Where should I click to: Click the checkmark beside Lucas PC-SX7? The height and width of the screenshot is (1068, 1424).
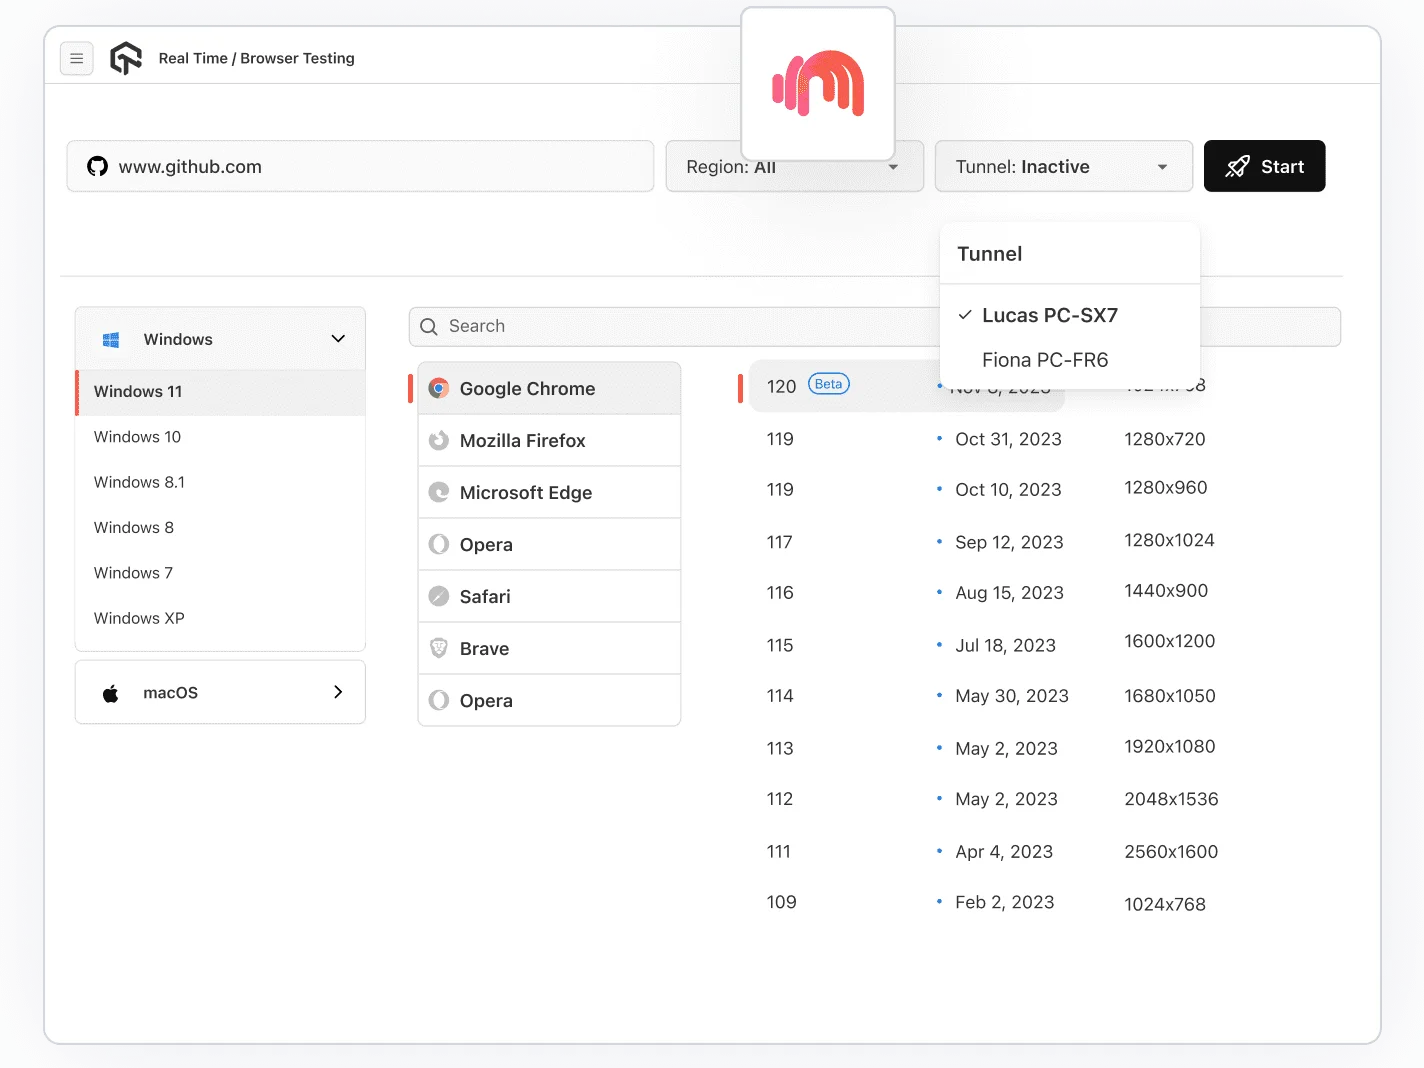click(964, 315)
